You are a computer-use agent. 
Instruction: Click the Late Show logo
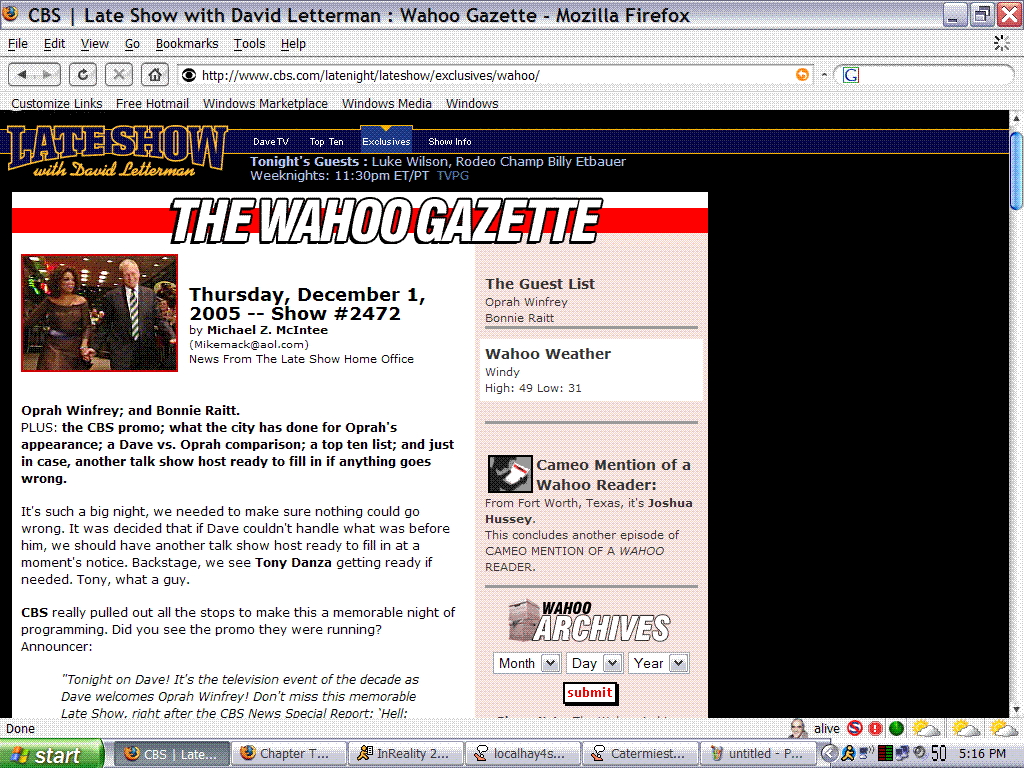click(118, 152)
